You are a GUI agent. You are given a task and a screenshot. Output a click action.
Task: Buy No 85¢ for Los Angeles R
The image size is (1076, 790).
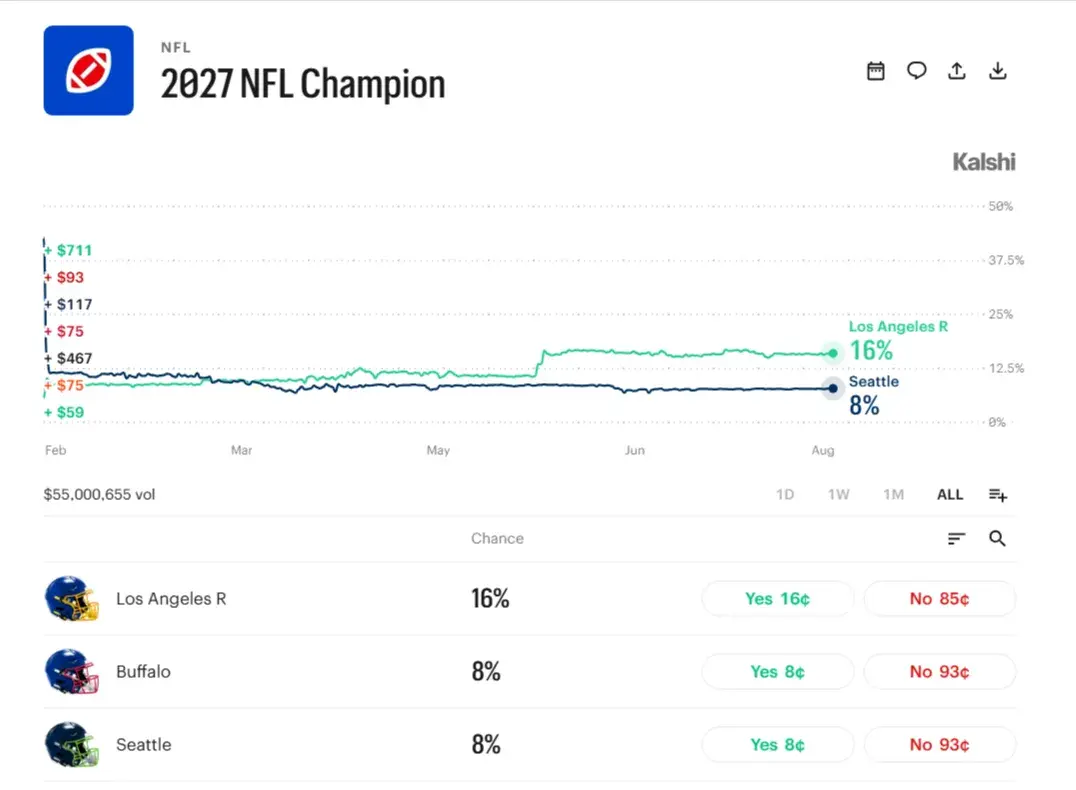click(x=939, y=599)
